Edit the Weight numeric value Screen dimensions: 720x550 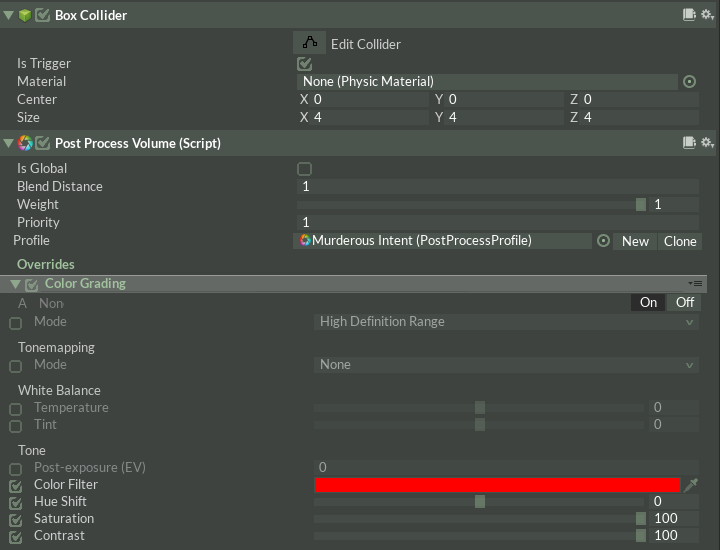click(x=674, y=205)
